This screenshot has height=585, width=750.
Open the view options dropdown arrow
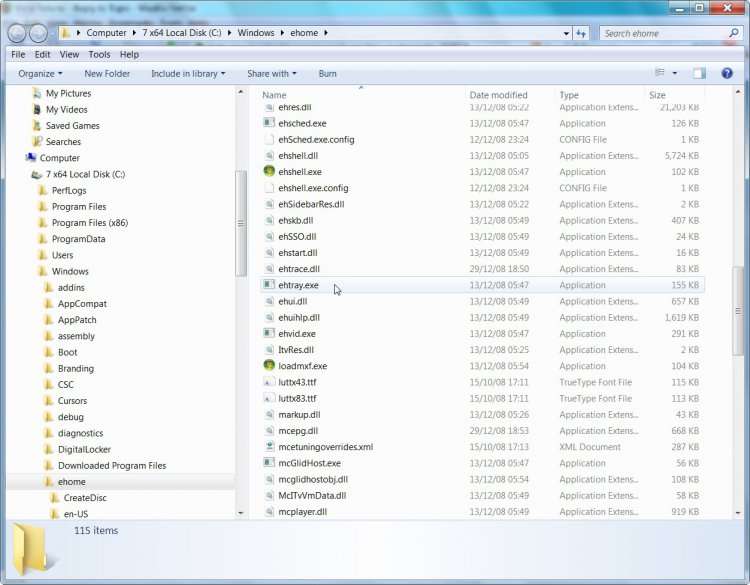point(674,73)
